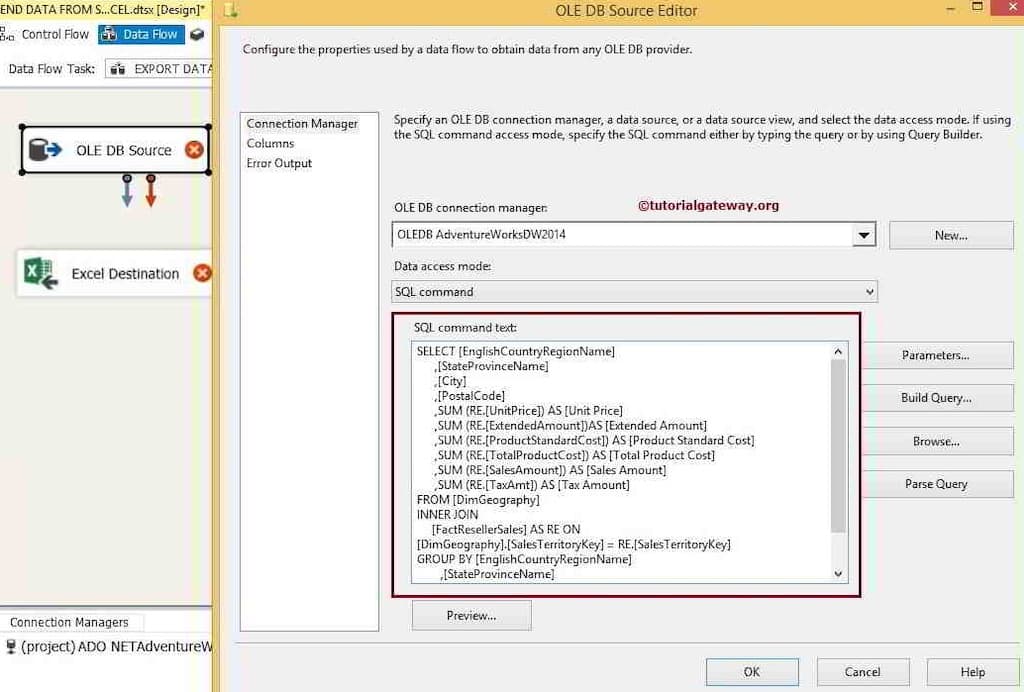Click the Parse Query button
This screenshot has height=692, width=1024.
[937, 484]
